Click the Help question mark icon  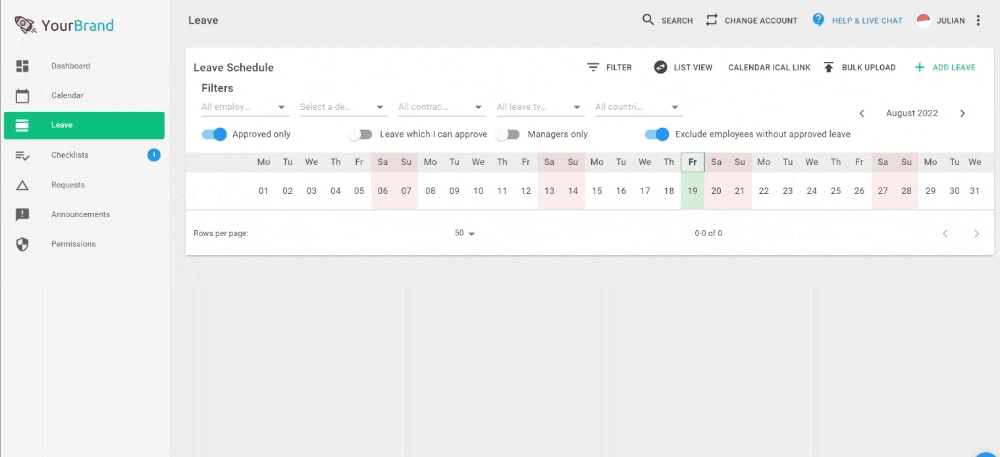[x=818, y=20]
